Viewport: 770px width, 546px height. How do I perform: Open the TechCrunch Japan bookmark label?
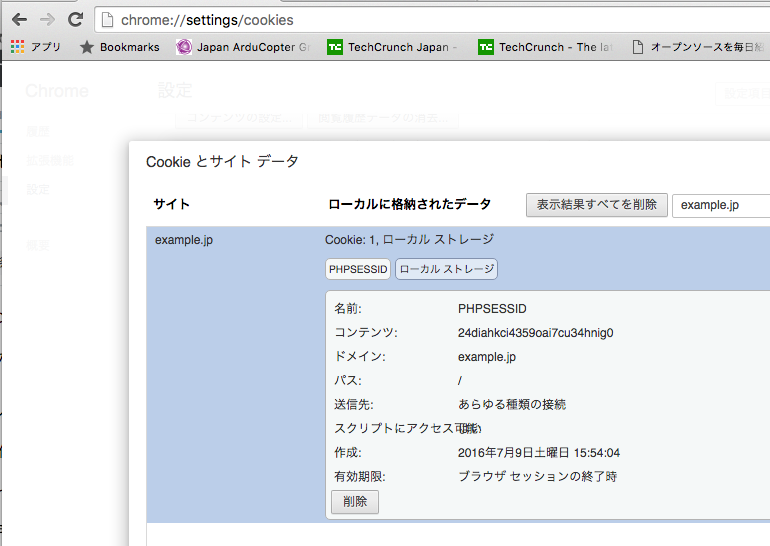pos(402,47)
